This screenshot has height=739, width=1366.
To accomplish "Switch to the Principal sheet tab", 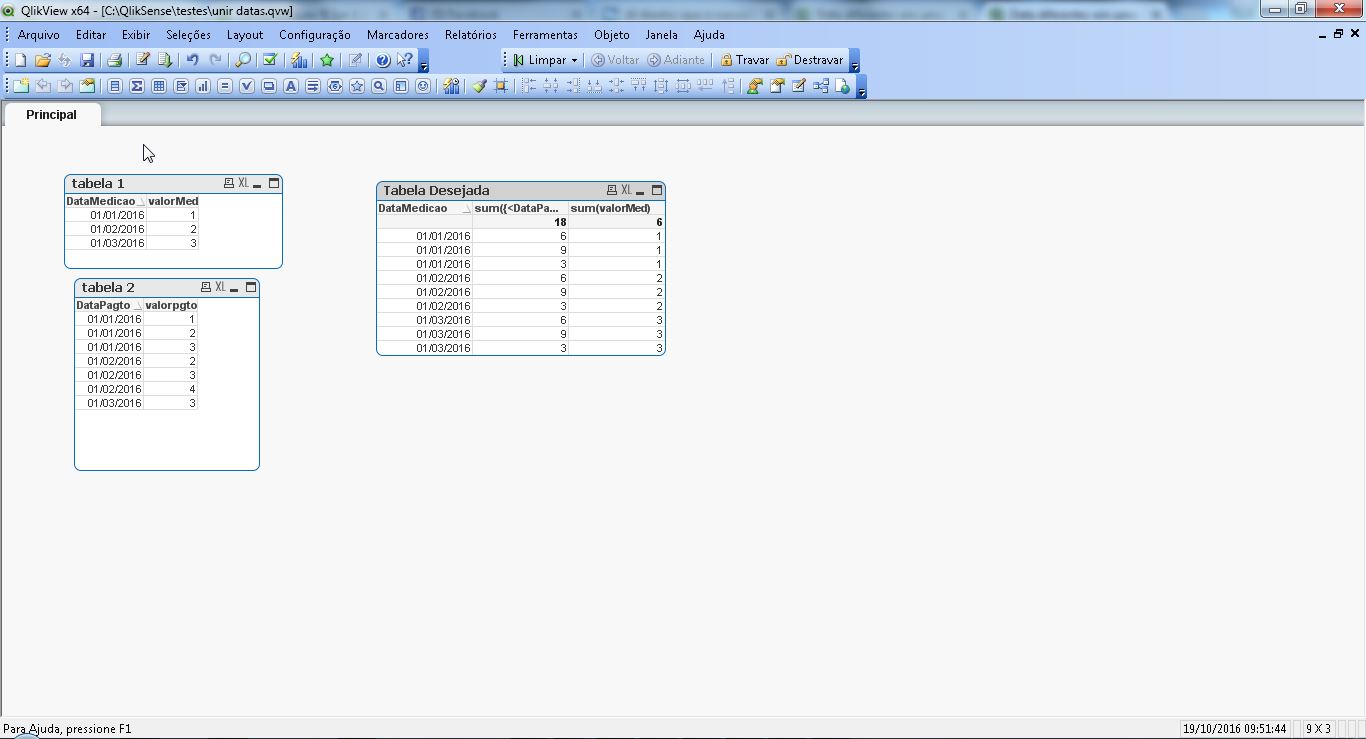I will coord(51,114).
